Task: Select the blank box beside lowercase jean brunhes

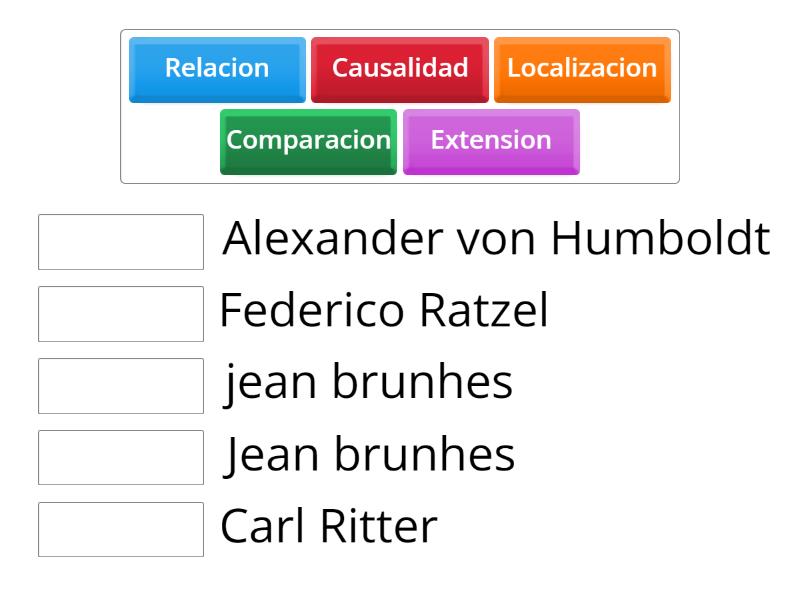Action: point(120,383)
